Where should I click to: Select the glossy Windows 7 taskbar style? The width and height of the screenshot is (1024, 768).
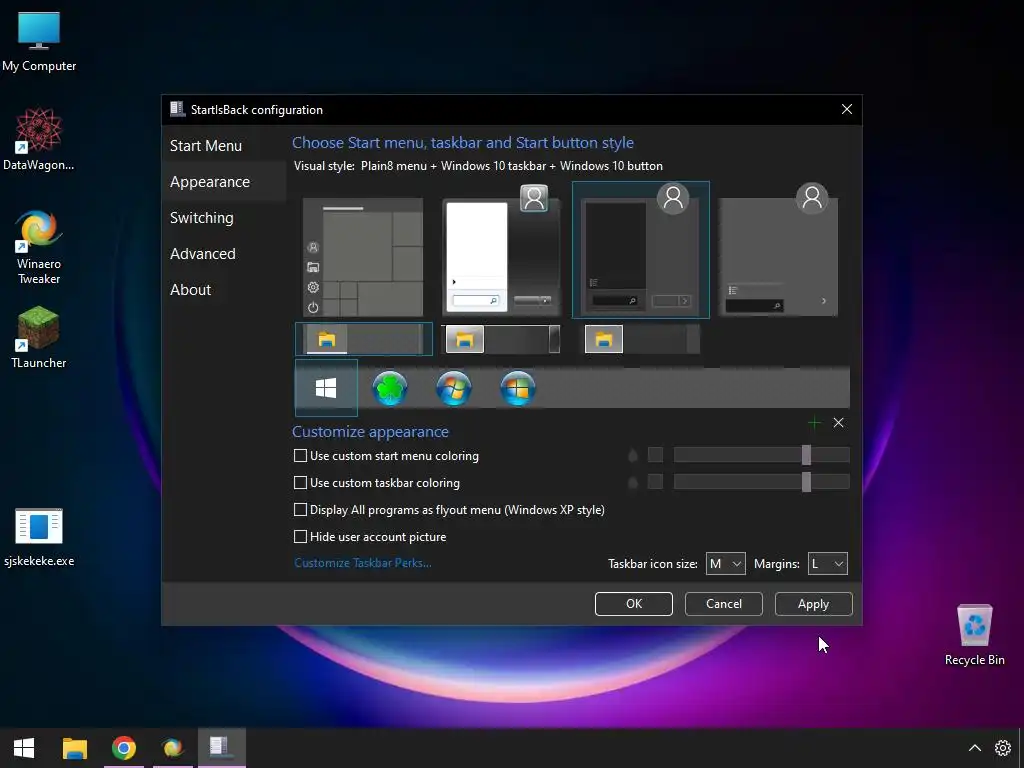(x=501, y=339)
